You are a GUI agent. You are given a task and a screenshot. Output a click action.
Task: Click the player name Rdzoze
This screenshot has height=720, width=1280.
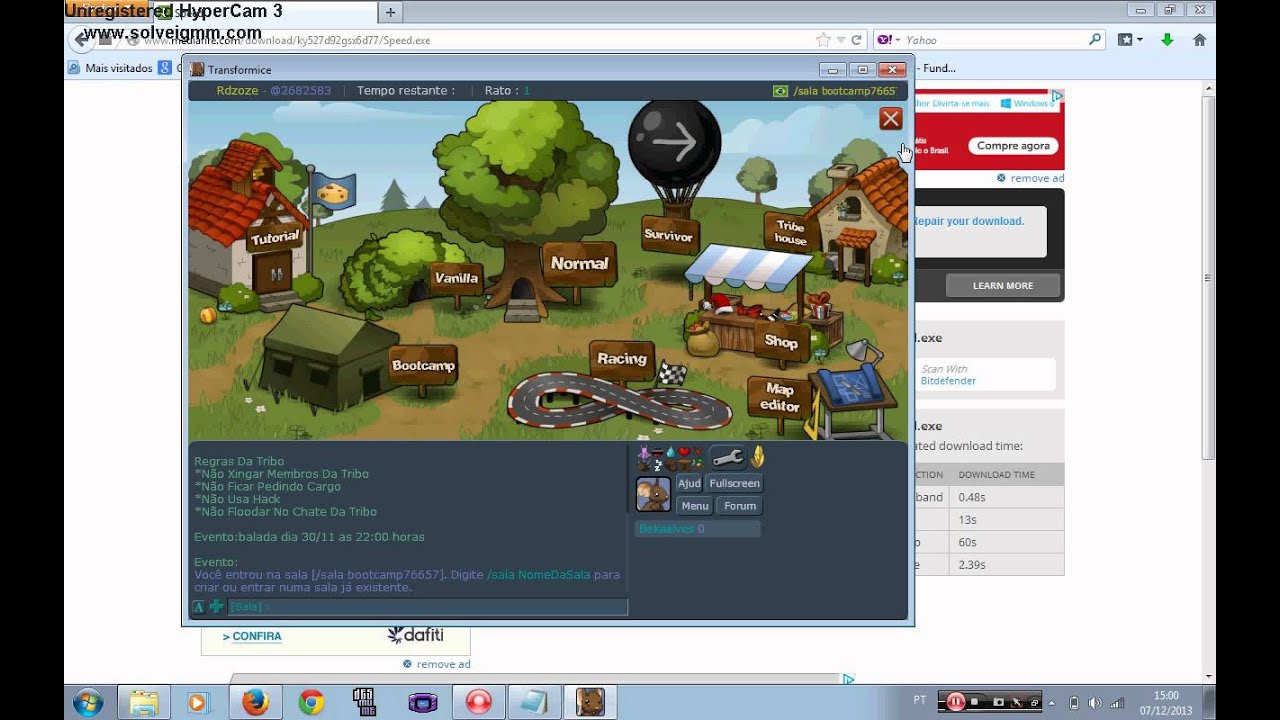tap(237, 91)
